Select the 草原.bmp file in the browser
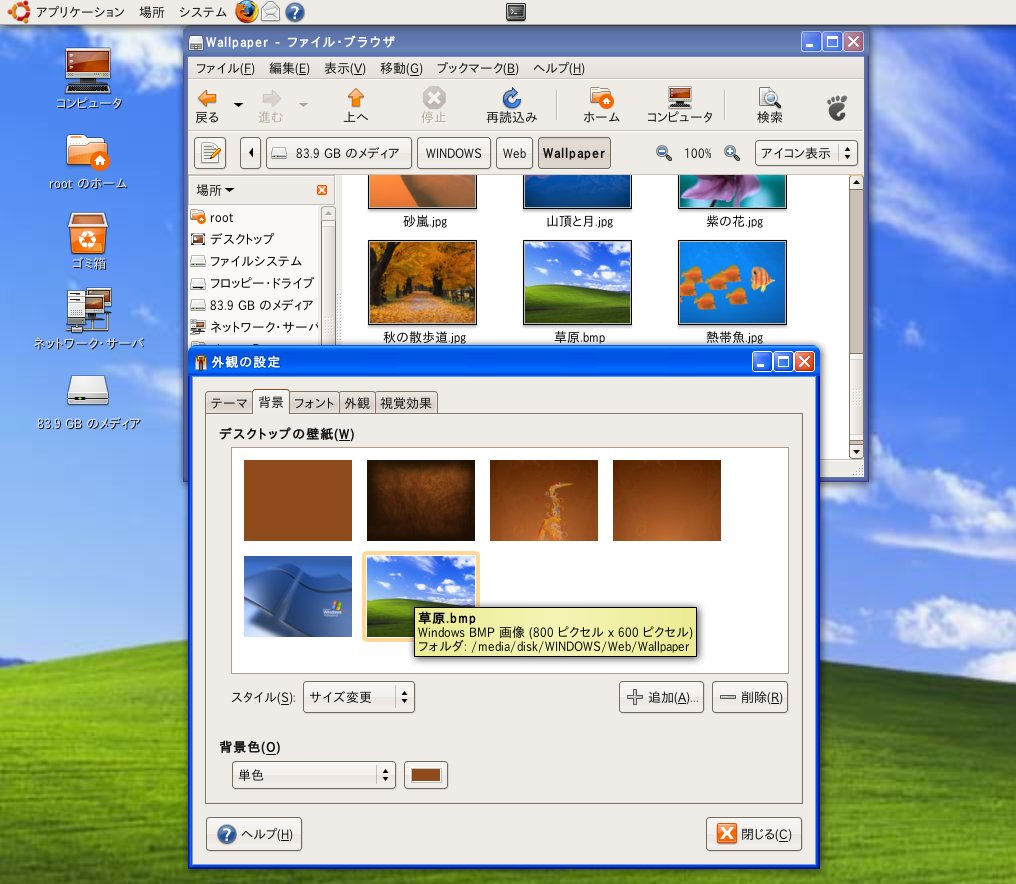Viewport: 1016px width, 884px height. point(577,283)
